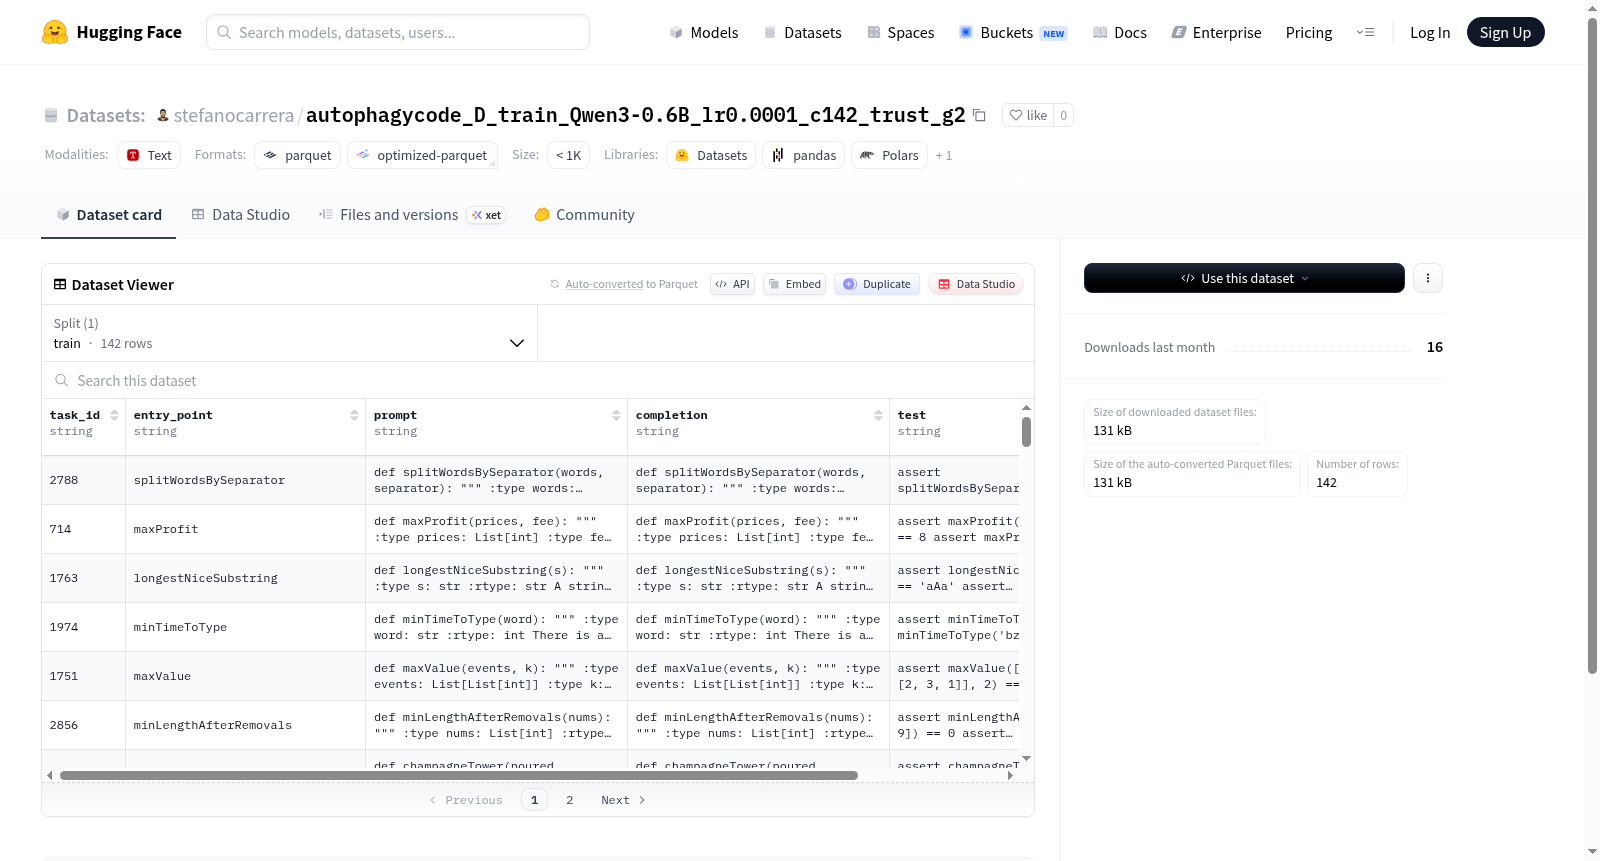The height and width of the screenshot is (861, 1600).
Task: Open the expanded navigation menu icon
Action: pos(1365,32)
